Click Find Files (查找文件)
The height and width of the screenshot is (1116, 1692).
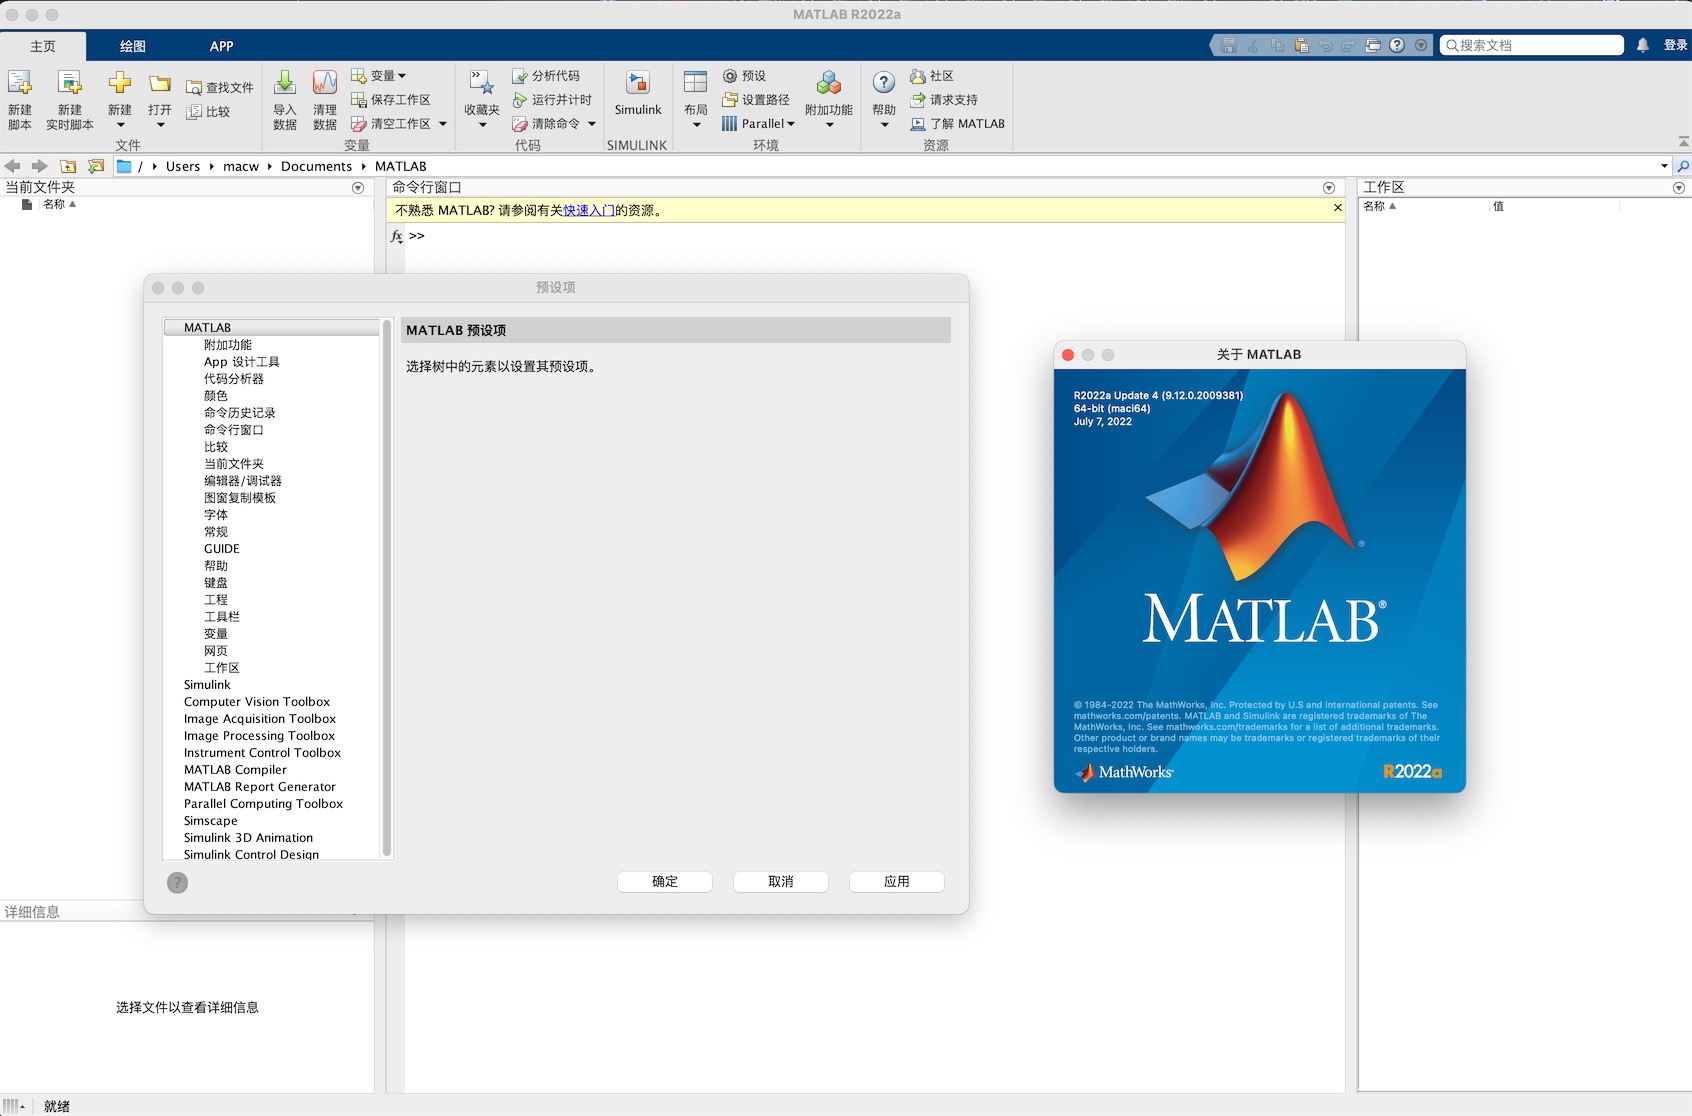pyautogui.click(x=220, y=88)
